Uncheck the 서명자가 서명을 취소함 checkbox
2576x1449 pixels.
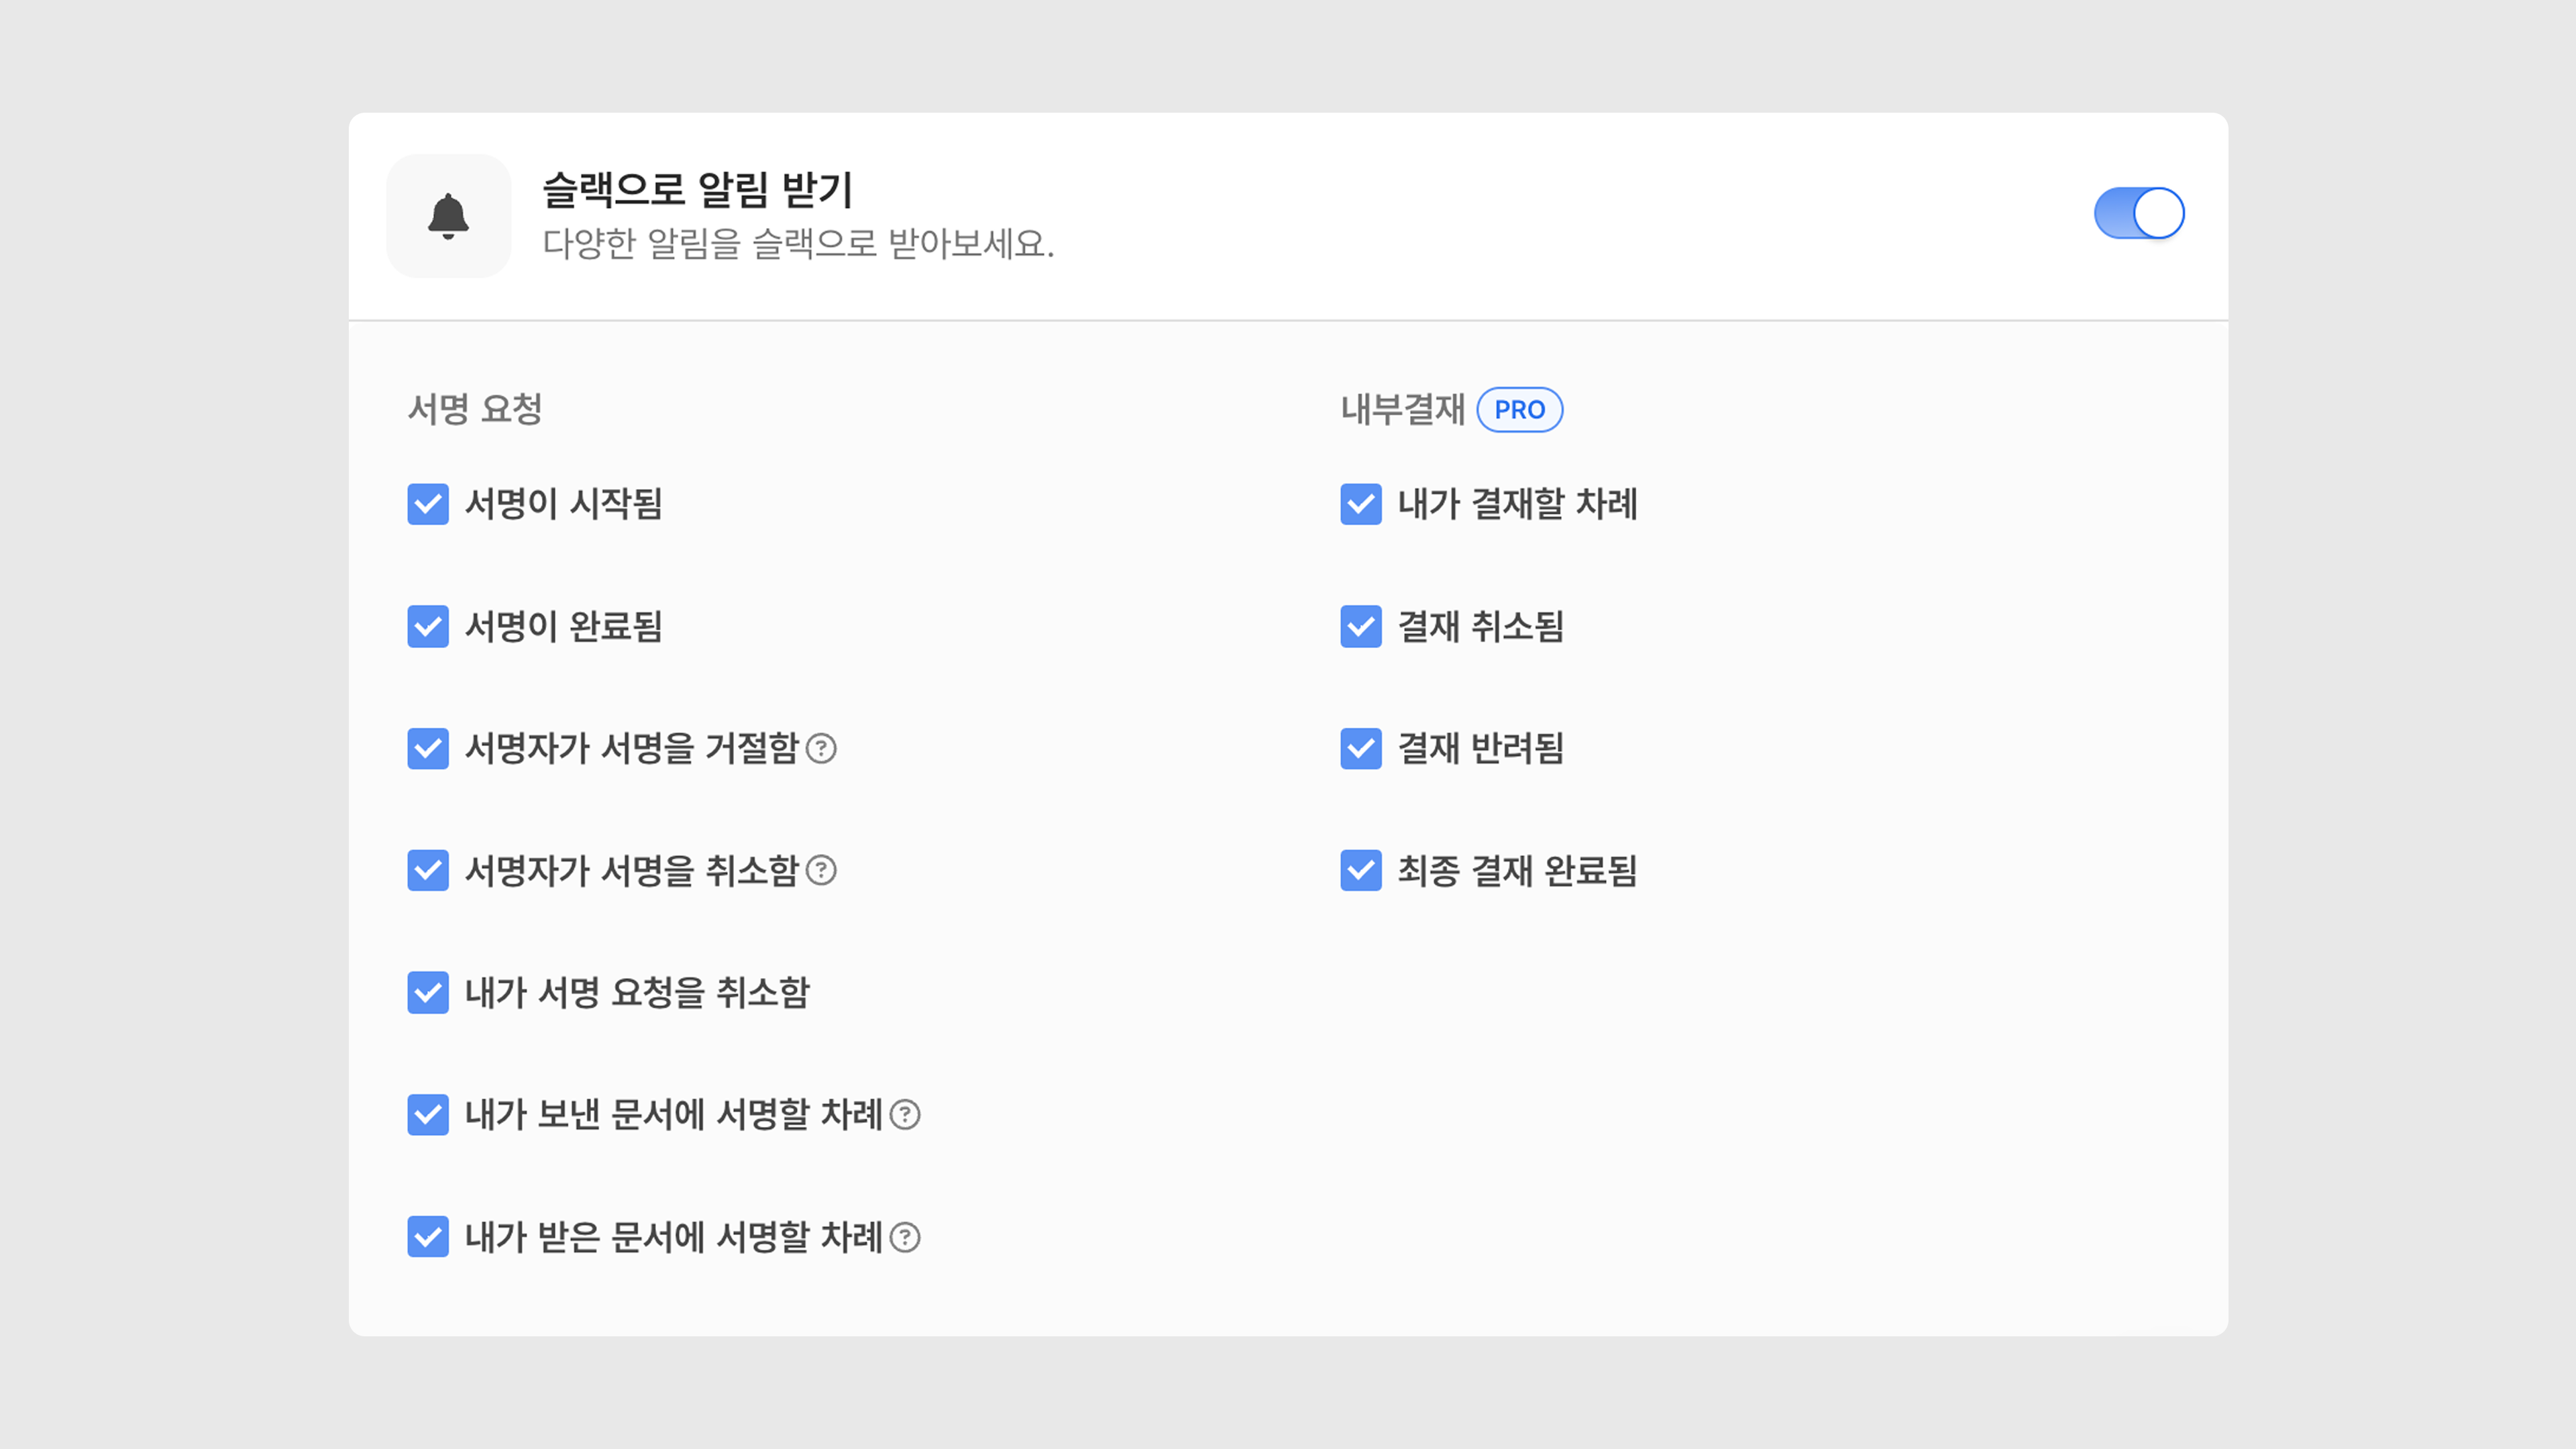(428, 870)
